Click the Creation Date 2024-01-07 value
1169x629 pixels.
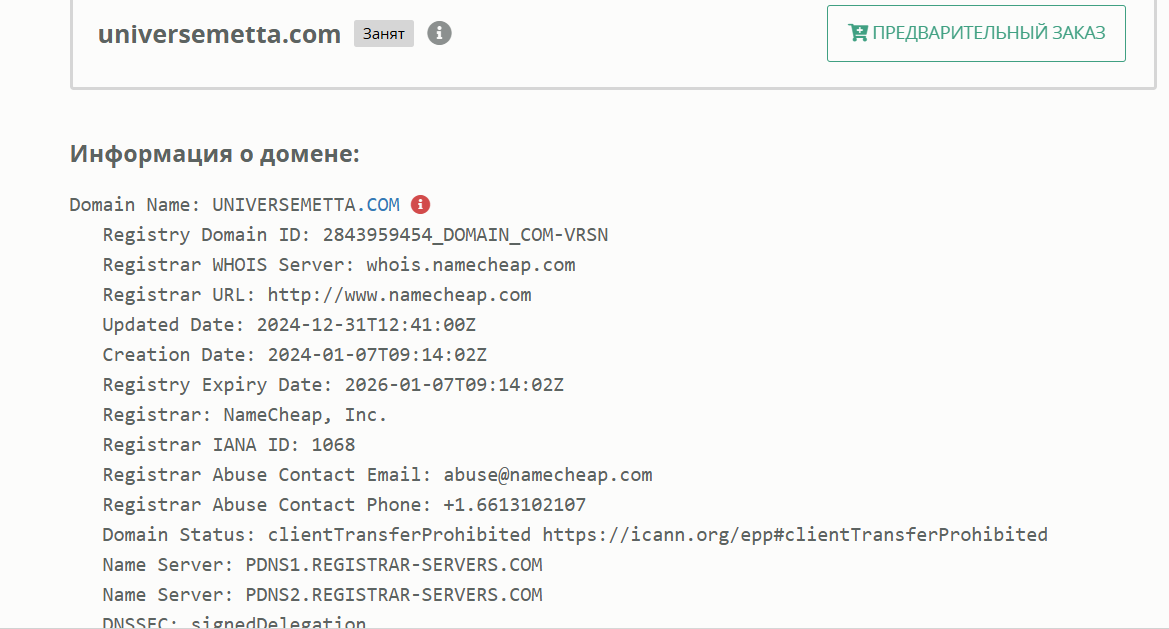[377, 355]
